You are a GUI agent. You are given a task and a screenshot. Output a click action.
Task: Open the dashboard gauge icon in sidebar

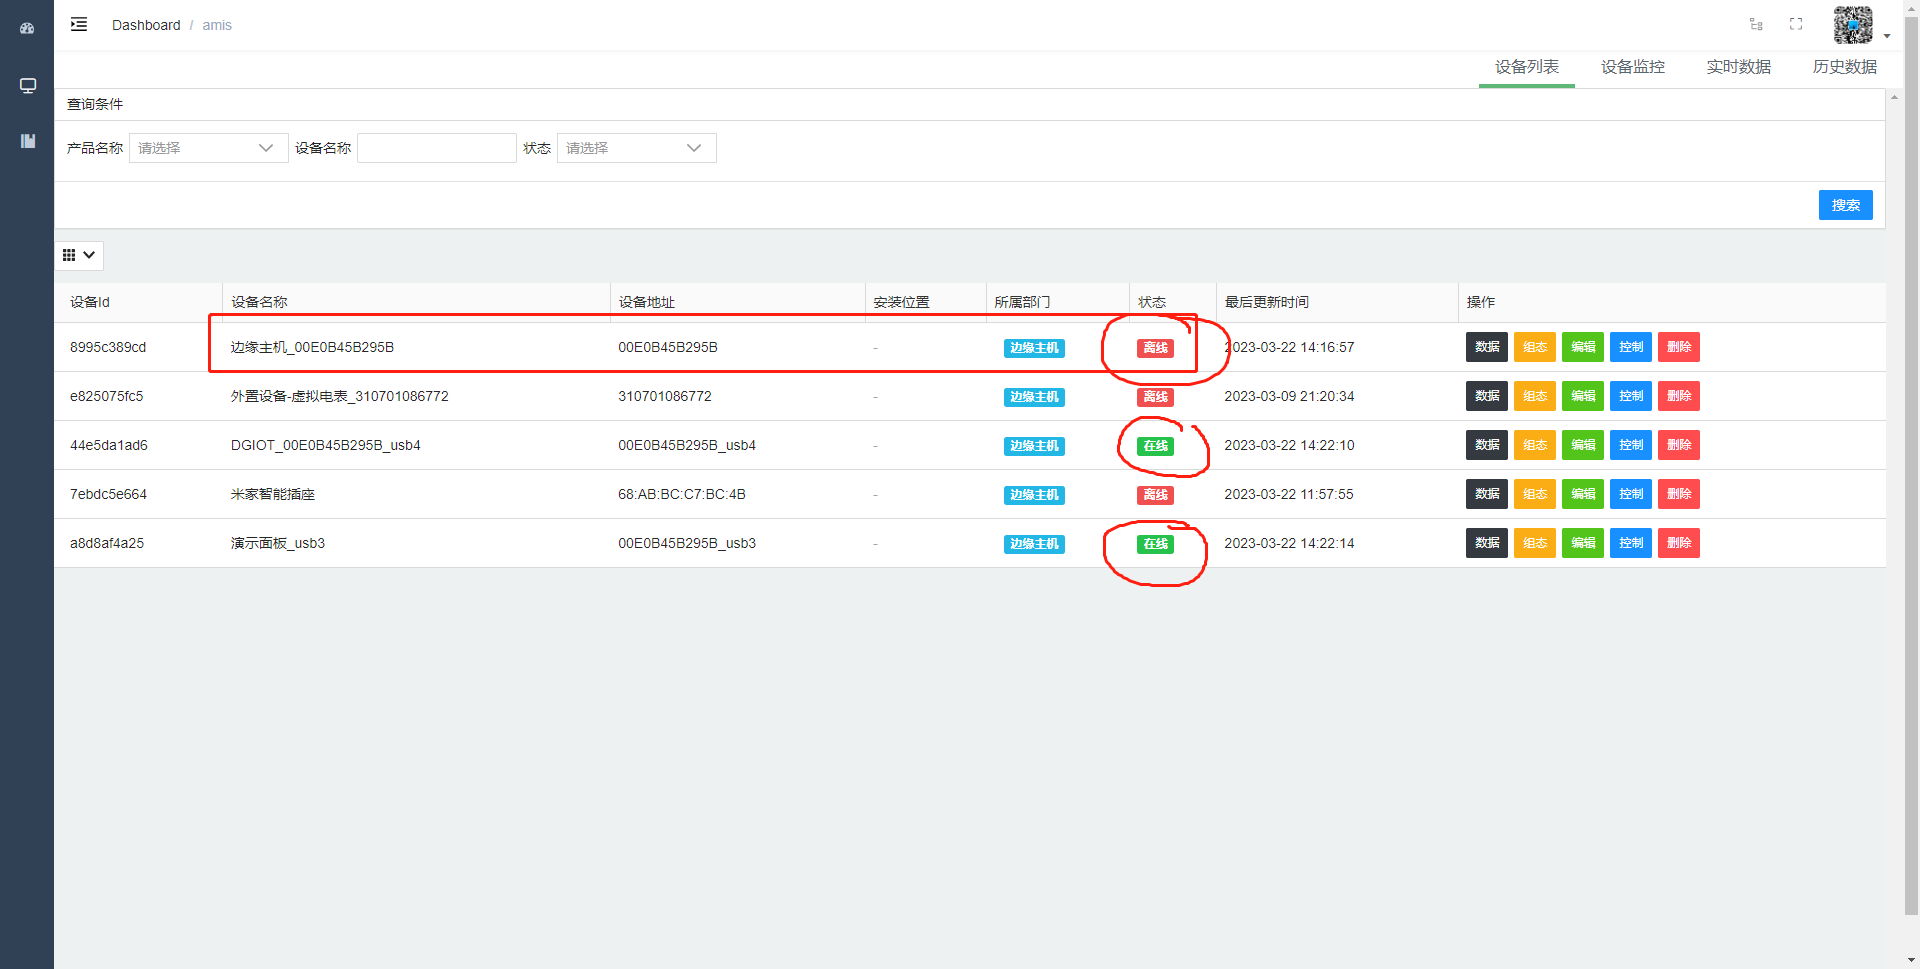click(x=27, y=28)
